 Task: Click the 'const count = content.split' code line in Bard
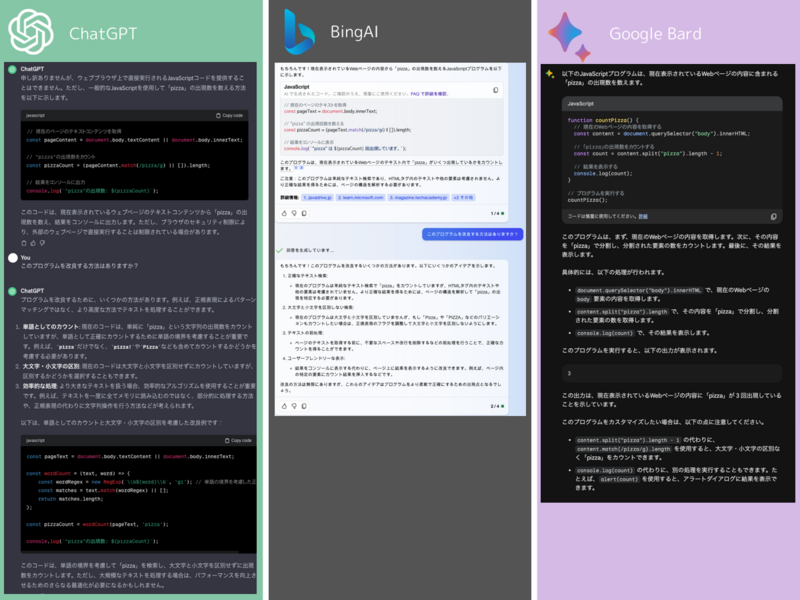[647, 154]
